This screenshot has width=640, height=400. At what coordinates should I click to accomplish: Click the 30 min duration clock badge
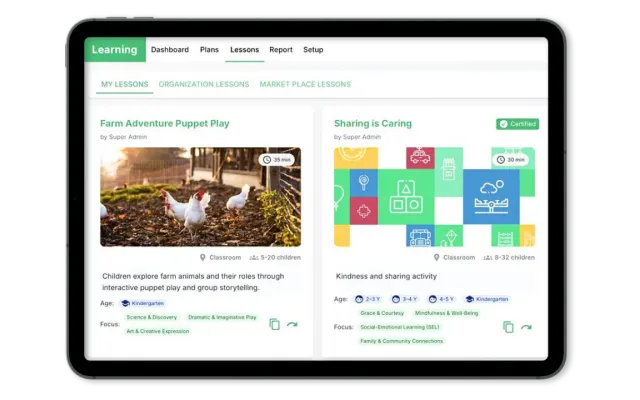[x=511, y=160]
